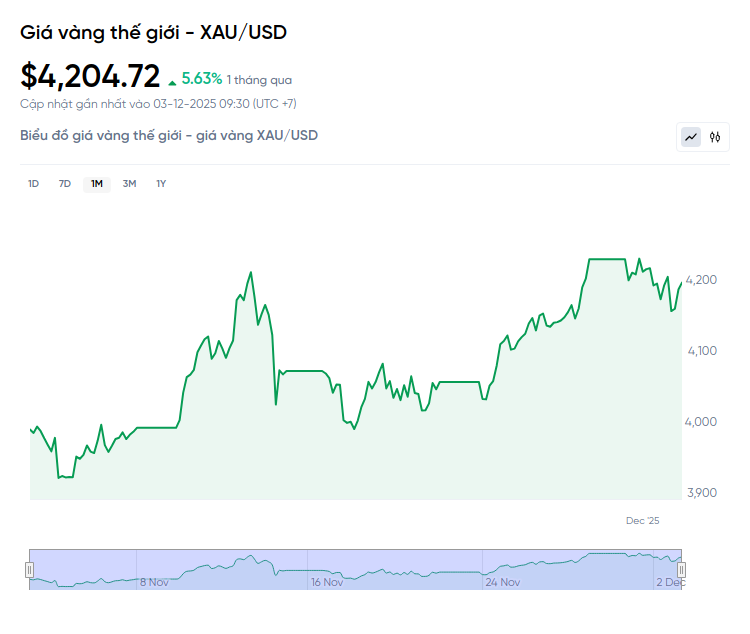Select the 7D time range

(x=65, y=184)
